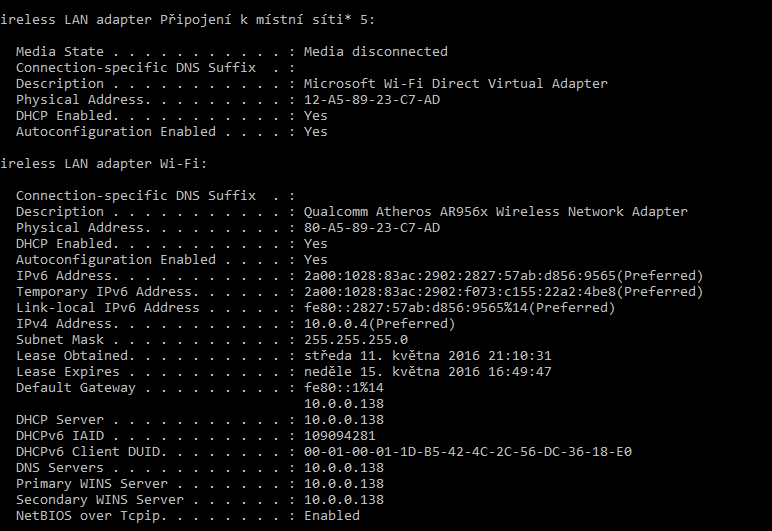
Task: Click the DHCPv6 IAID value 109094281
Action: [x=339, y=436]
